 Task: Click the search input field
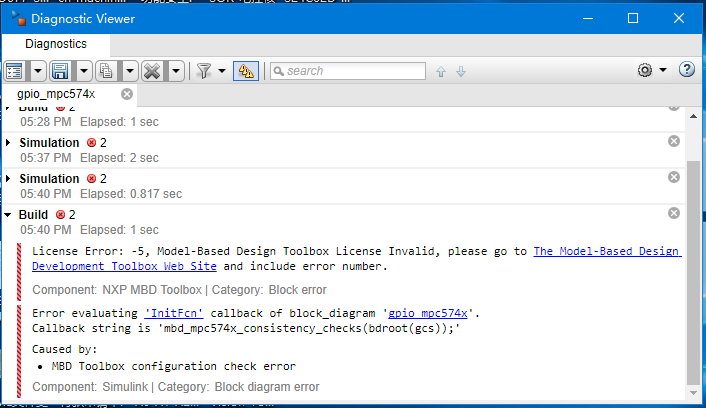click(x=348, y=71)
